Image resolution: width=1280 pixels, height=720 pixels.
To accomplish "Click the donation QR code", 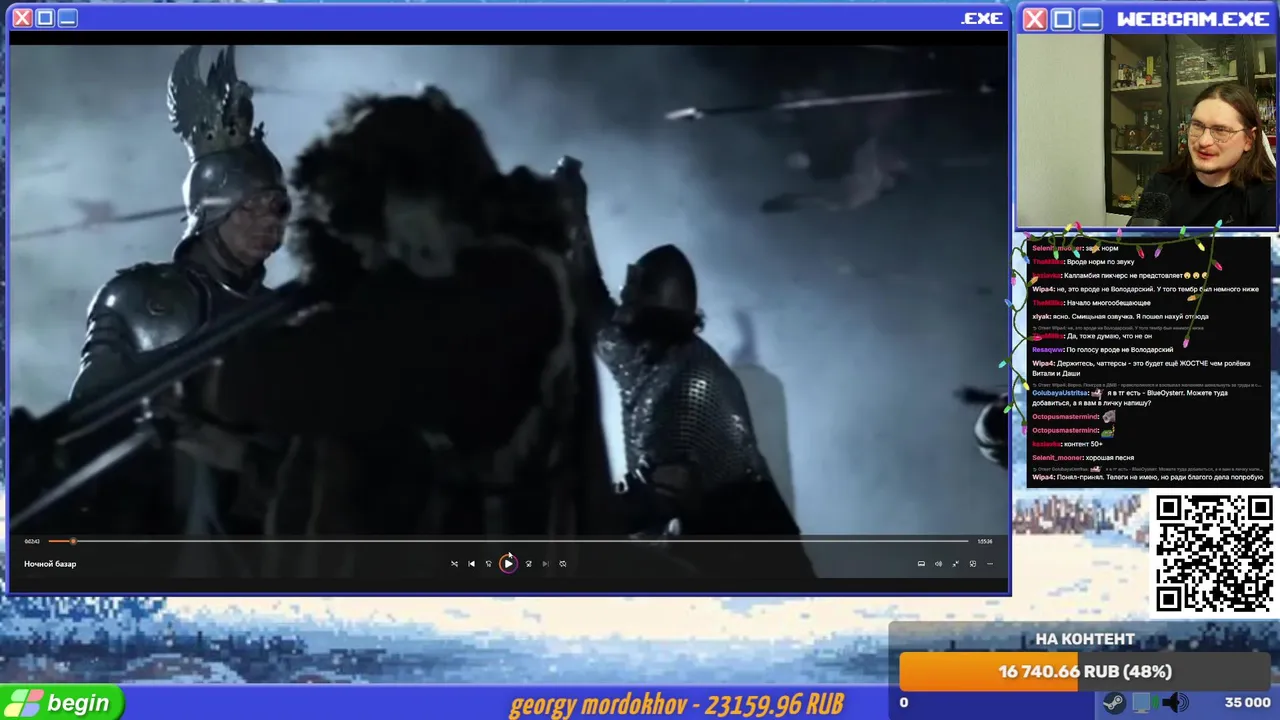I will (x=1214, y=553).
